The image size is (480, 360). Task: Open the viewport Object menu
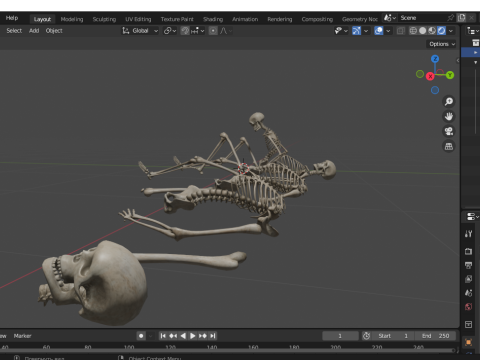tap(54, 31)
